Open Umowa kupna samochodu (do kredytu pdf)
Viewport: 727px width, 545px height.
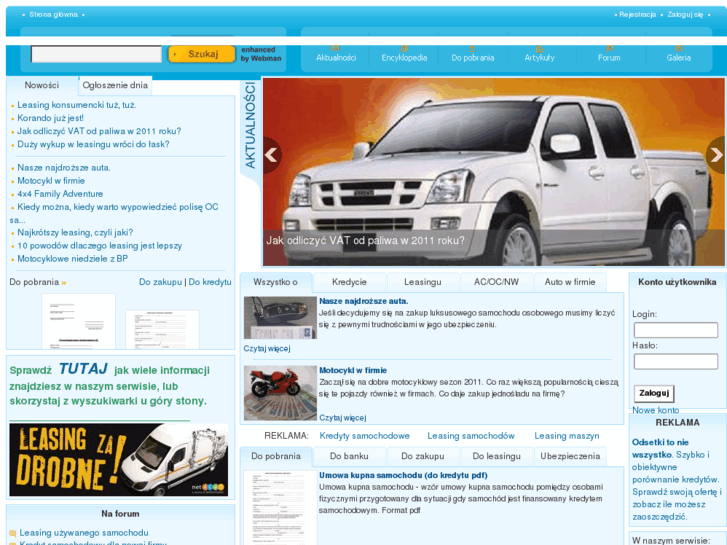[403, 475]
